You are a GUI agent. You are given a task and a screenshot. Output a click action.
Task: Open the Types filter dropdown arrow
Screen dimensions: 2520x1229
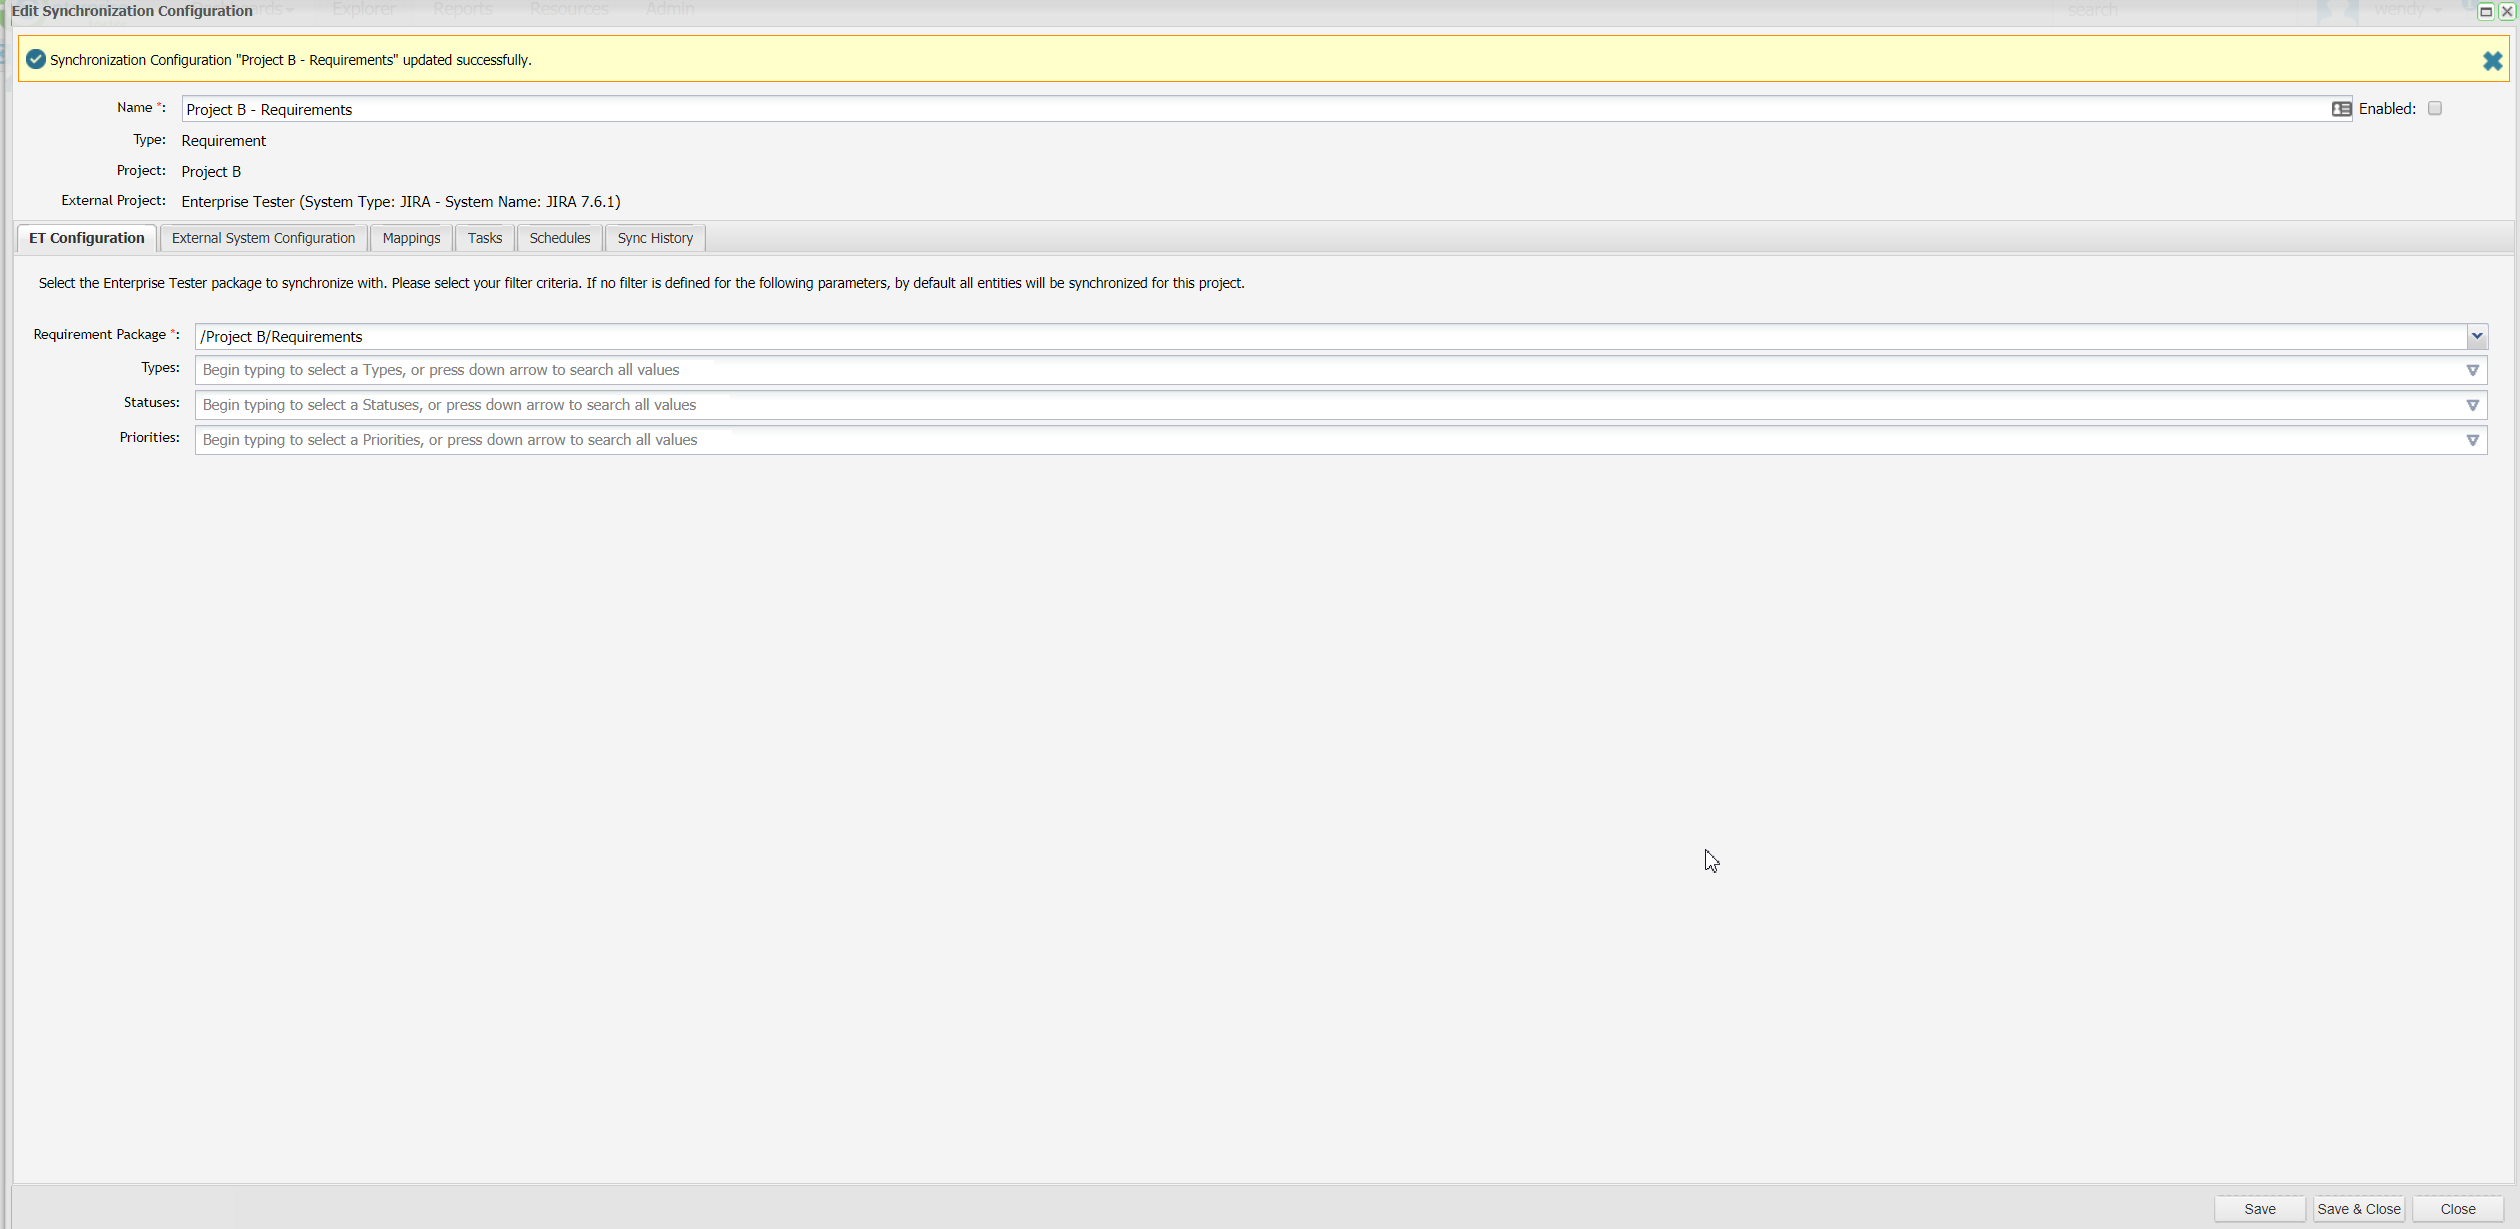pos(2472,371)
